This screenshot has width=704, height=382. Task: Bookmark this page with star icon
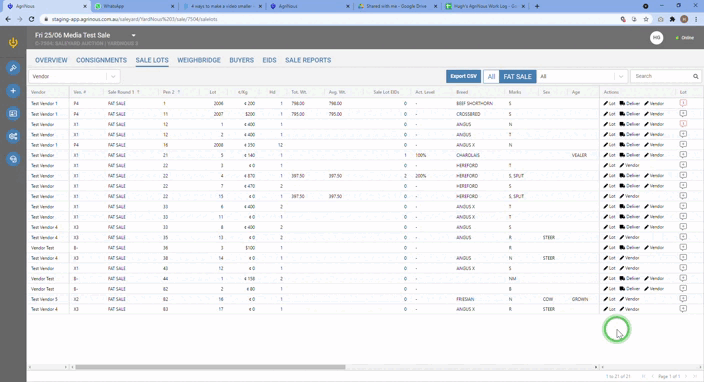point(646,19)
